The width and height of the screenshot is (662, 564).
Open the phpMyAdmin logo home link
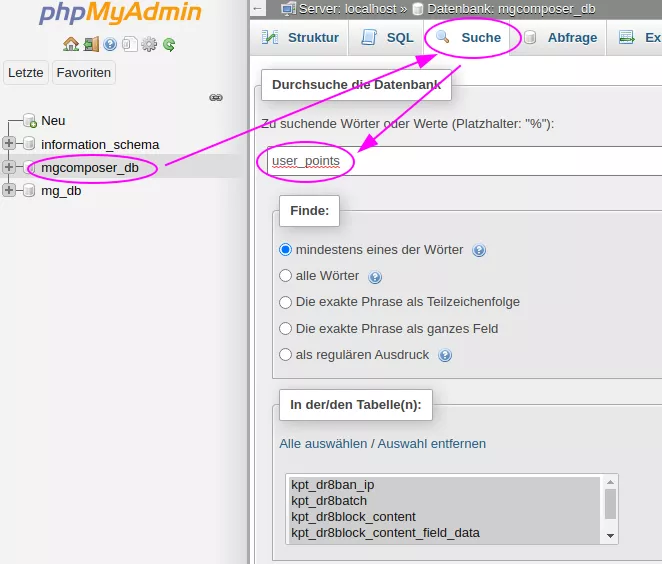(120, 13)
